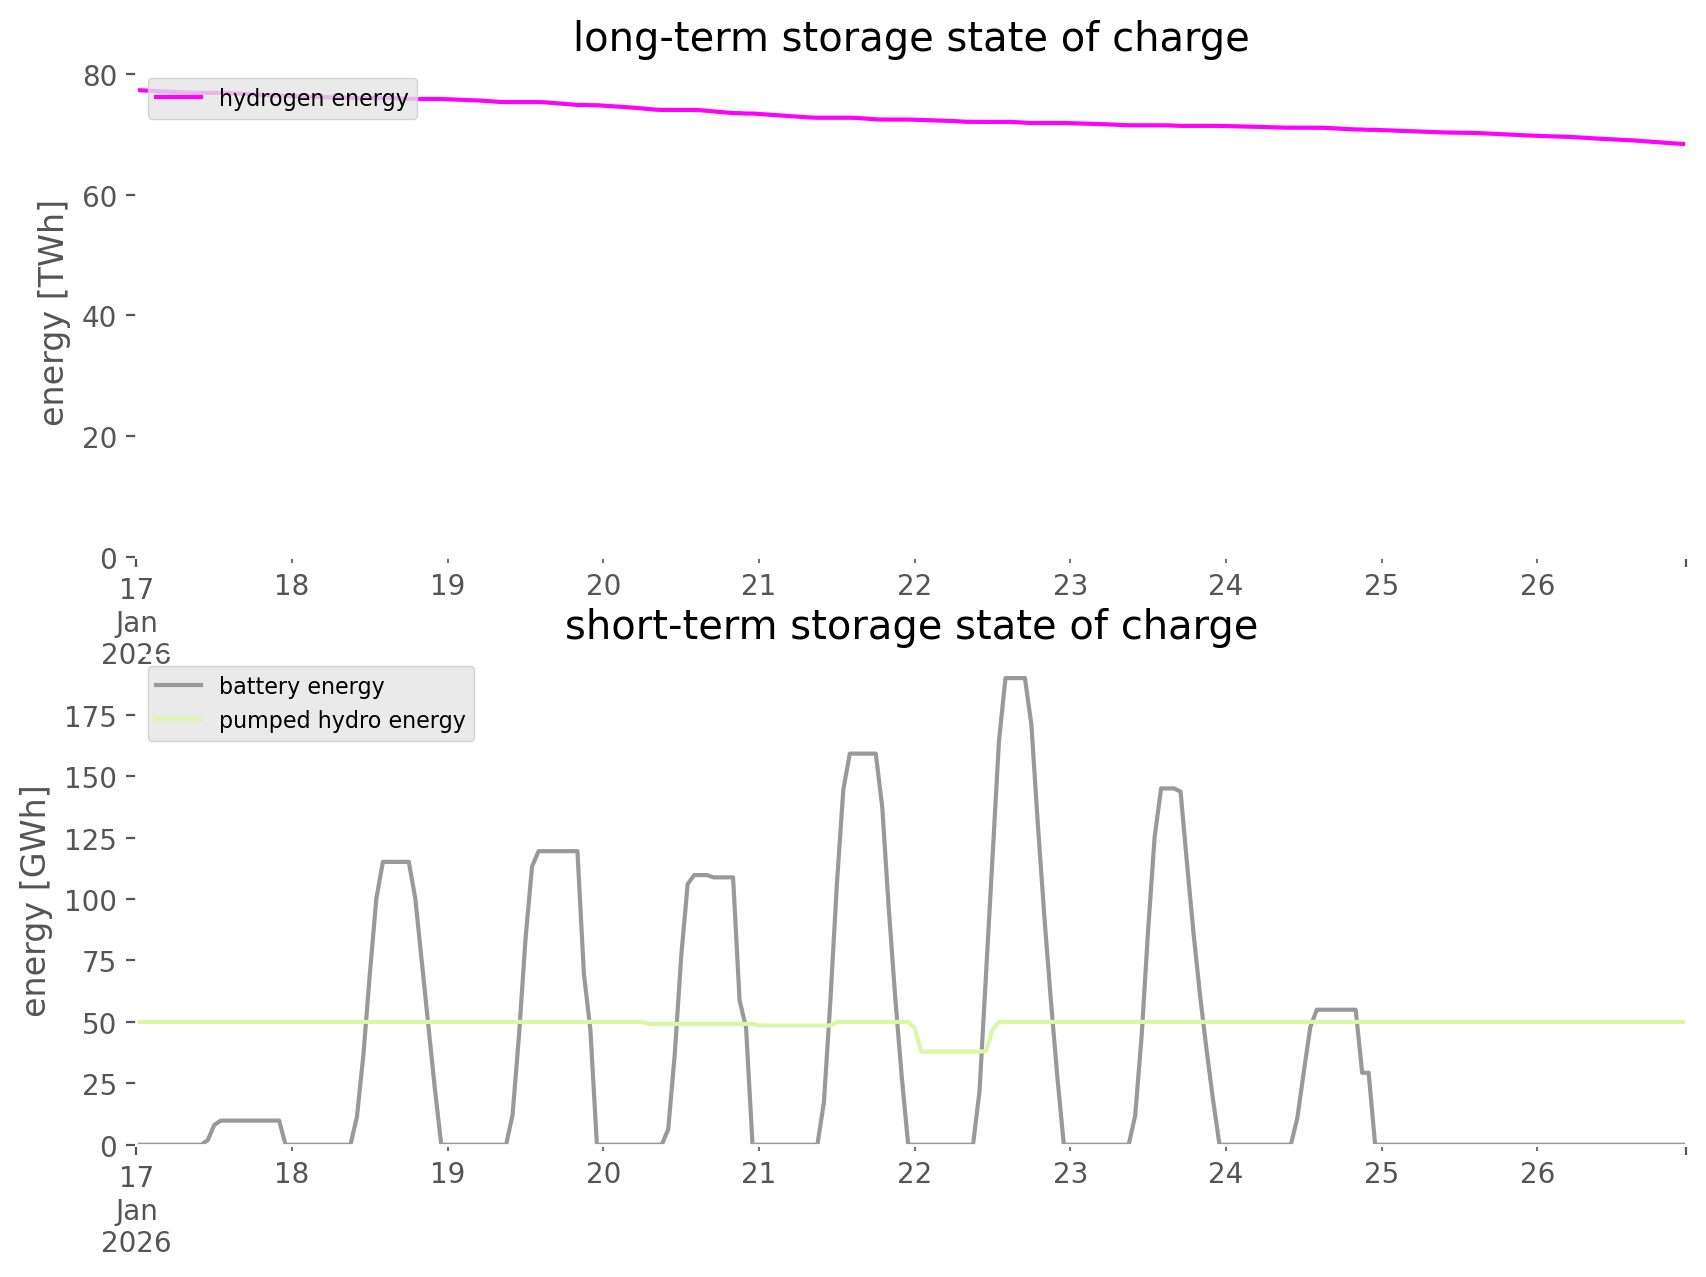
Task: Pick date tick 19 on the bottom chart
Action: coord(447,1173)
